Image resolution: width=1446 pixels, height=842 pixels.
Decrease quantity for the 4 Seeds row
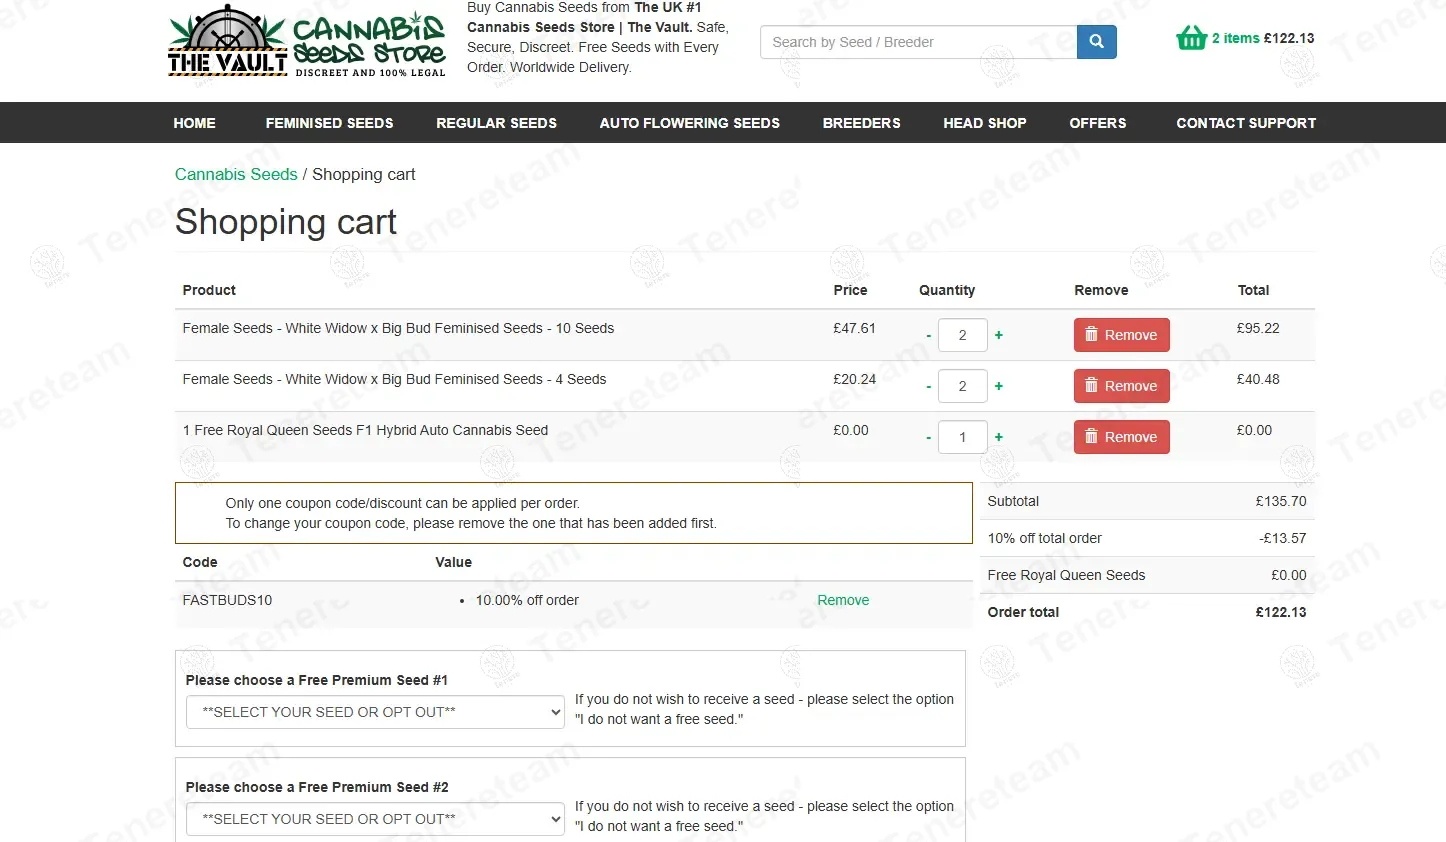929,387
